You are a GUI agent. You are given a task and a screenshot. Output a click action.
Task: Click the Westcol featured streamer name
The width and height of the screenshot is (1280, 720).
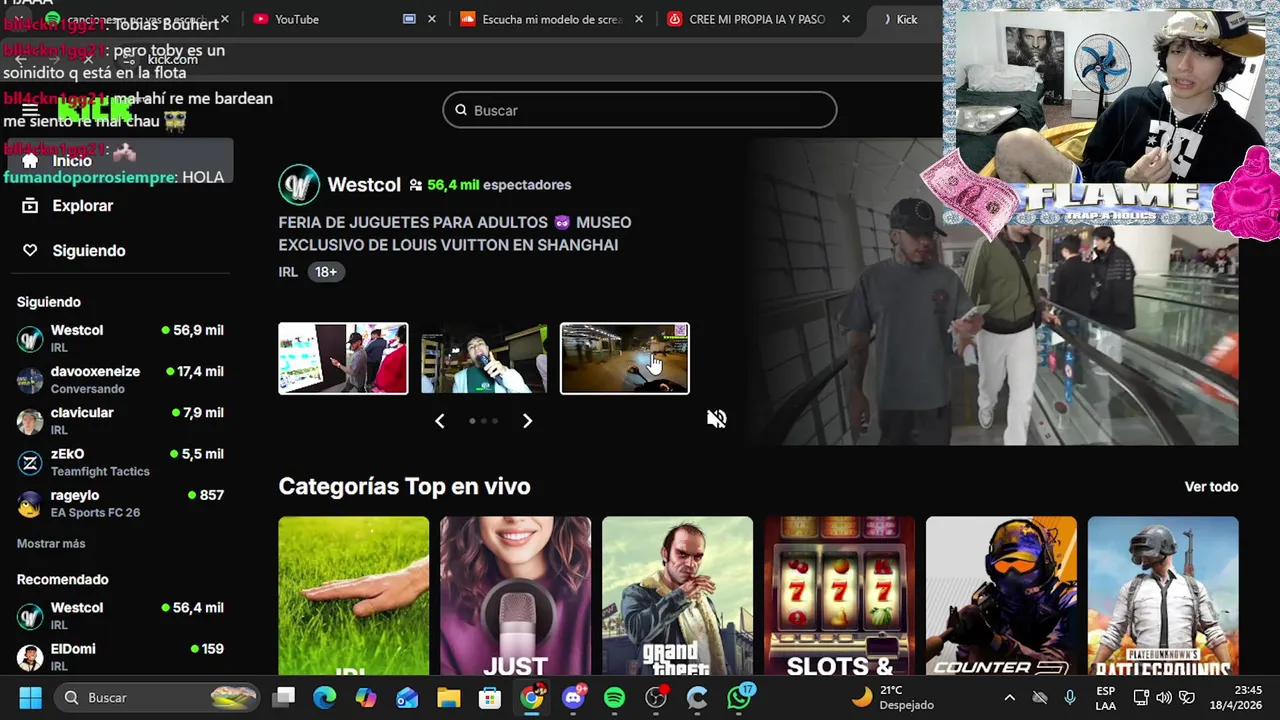pyautogui.click(x=364, y=185)
